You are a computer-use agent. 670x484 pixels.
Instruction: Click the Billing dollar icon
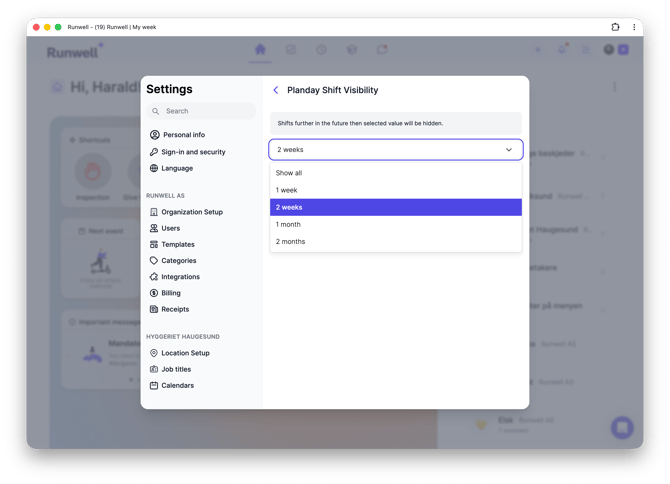click(x=154, y=293)
